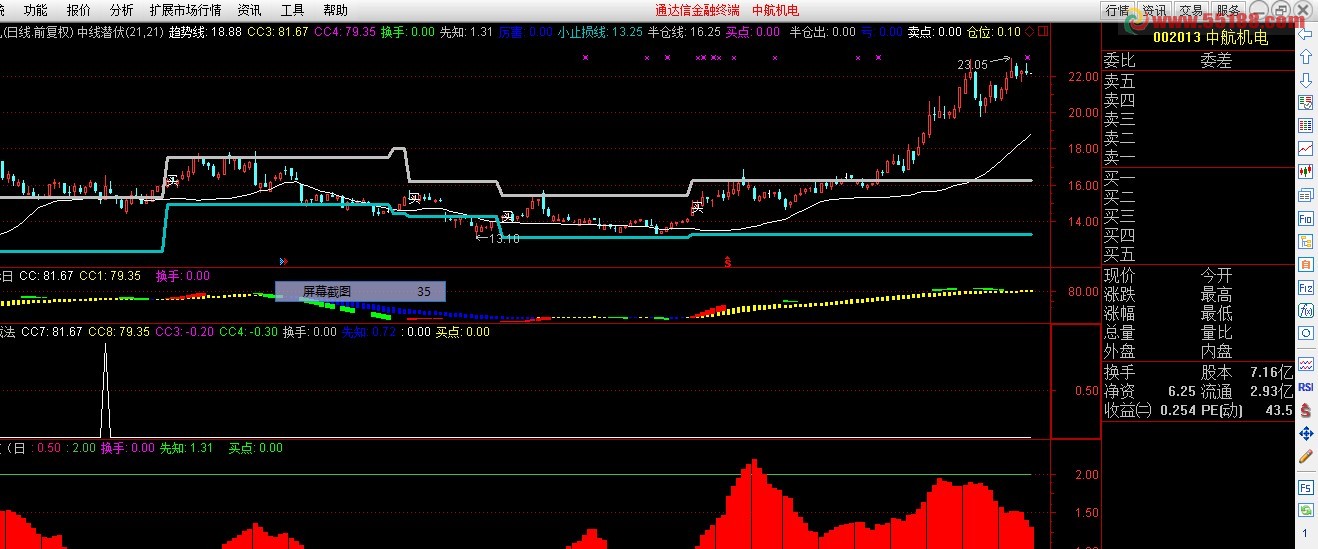The image size is (1318, 549).
Task: Open the grid table view icon
Action: point(1305,126)
